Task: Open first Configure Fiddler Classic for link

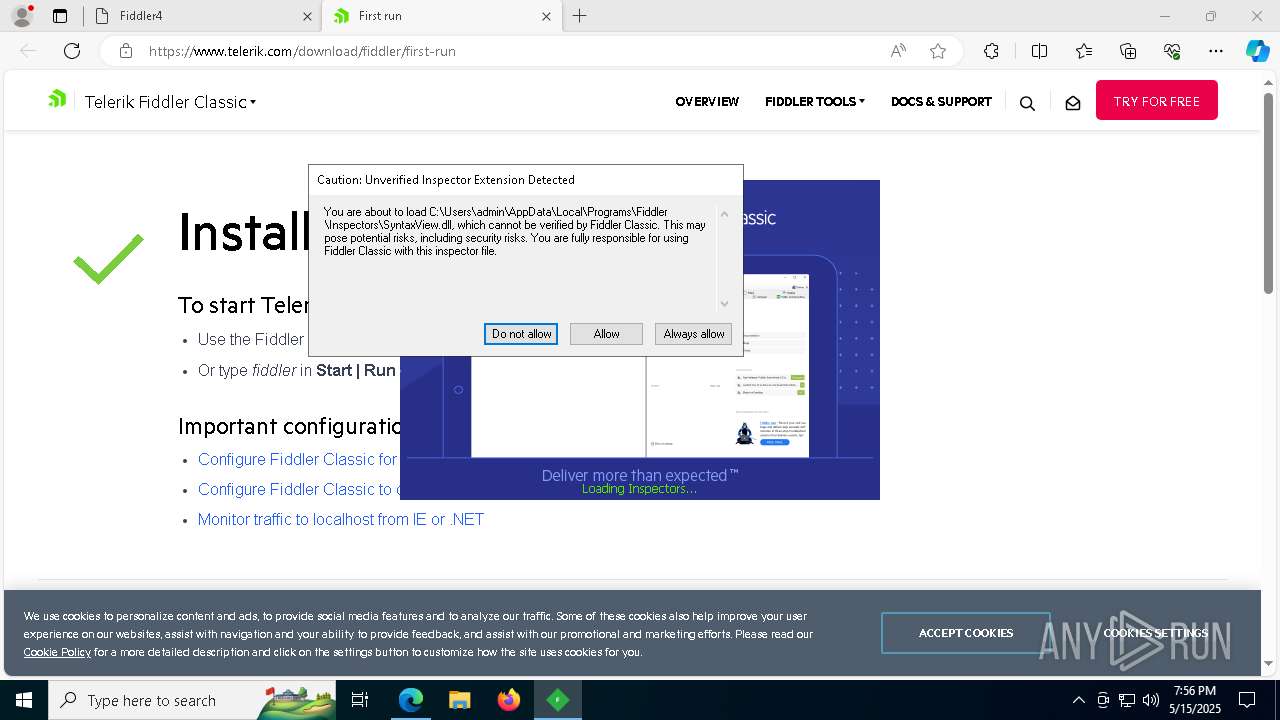Action: 298,459
